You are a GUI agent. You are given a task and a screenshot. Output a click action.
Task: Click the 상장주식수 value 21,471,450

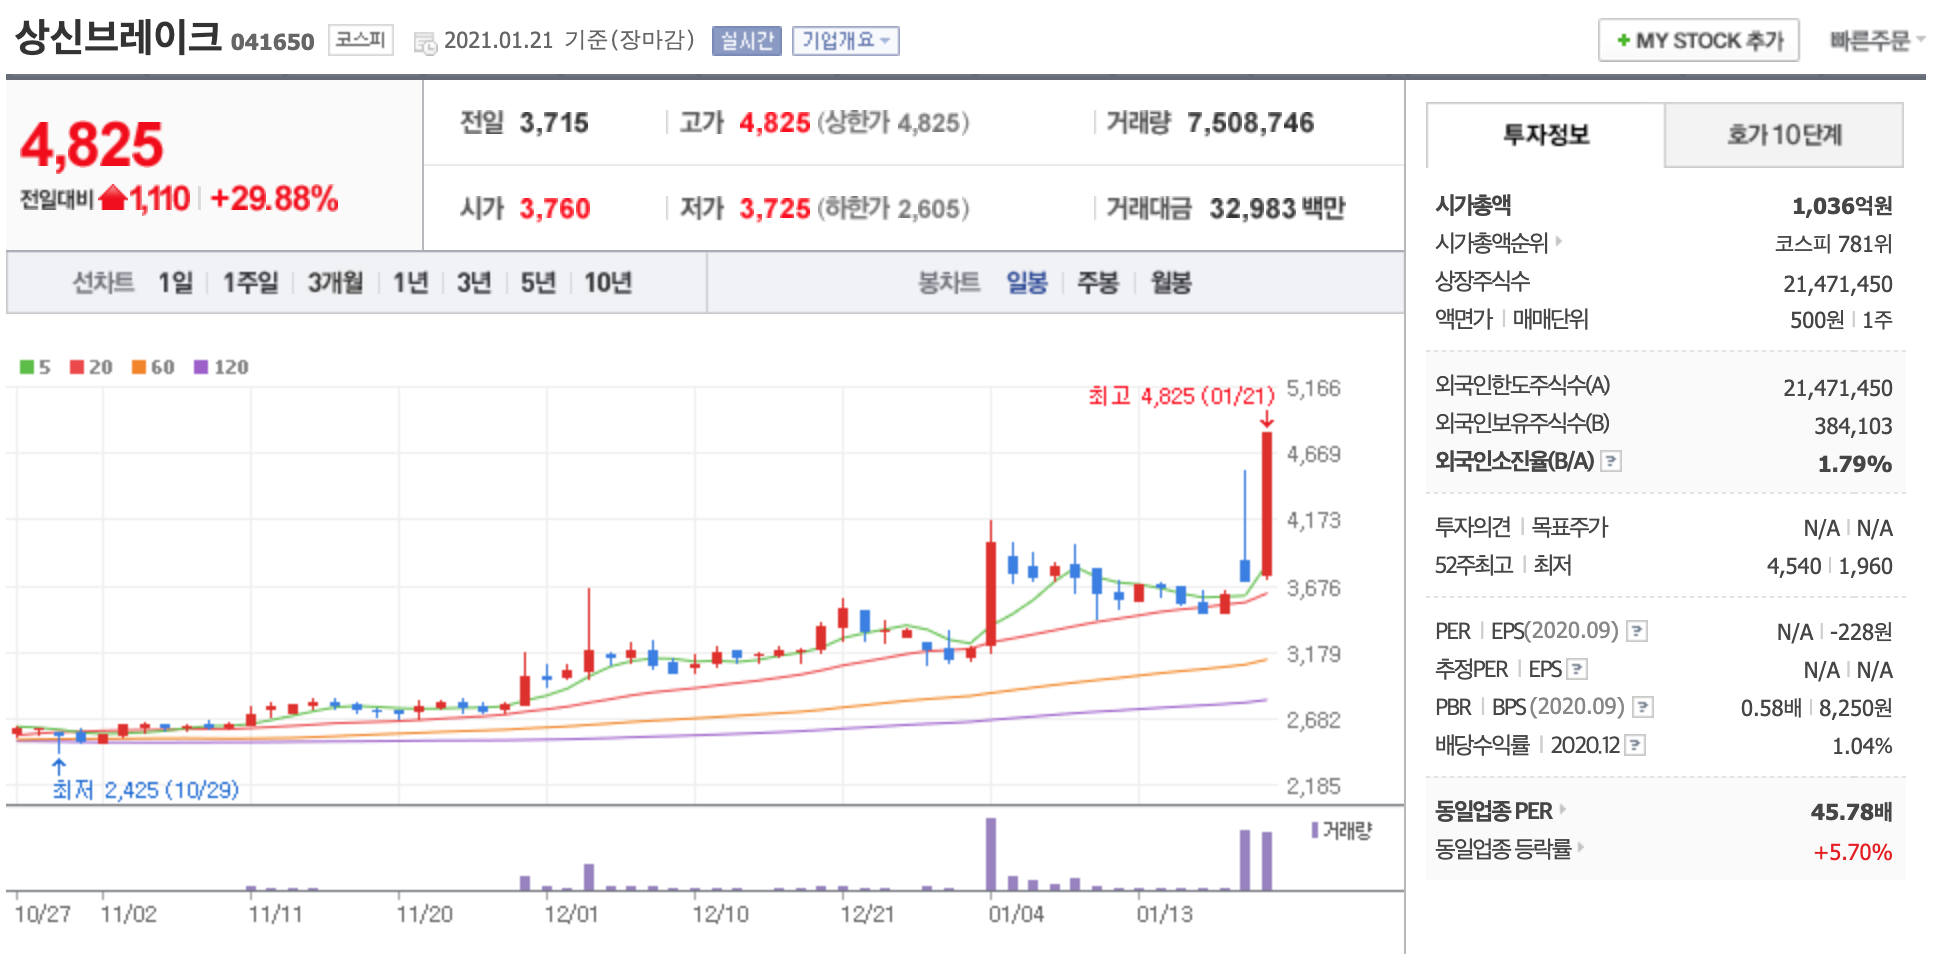click(x=1838, y=284)
